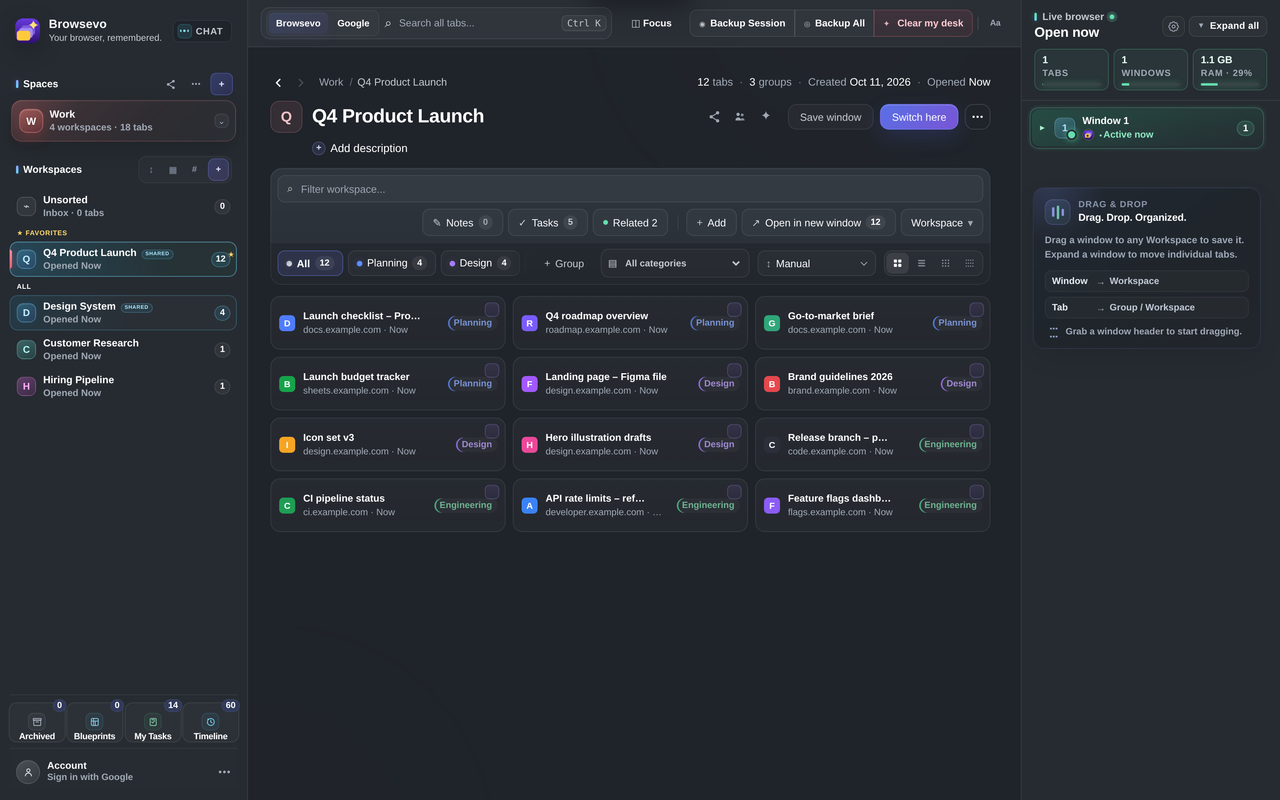Screen dimensions: 1280x800
Task: Expand Window 1 in live browser
Action: tap(1042, 127)
